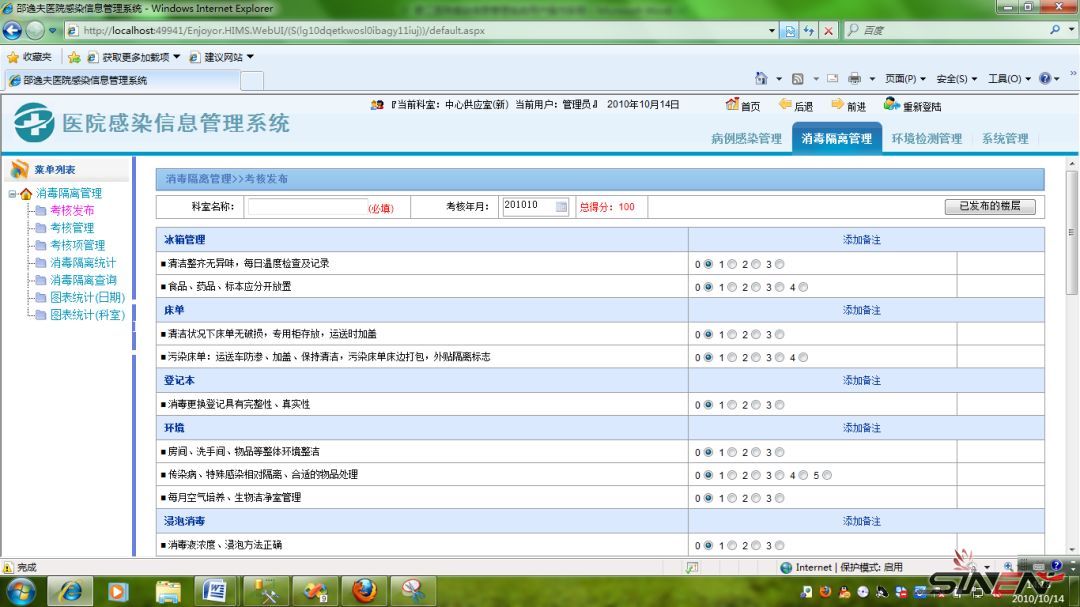Click 添加备注 for 床单 section
The height and width of the screenshot is (607, 1080).
point(862,310)
